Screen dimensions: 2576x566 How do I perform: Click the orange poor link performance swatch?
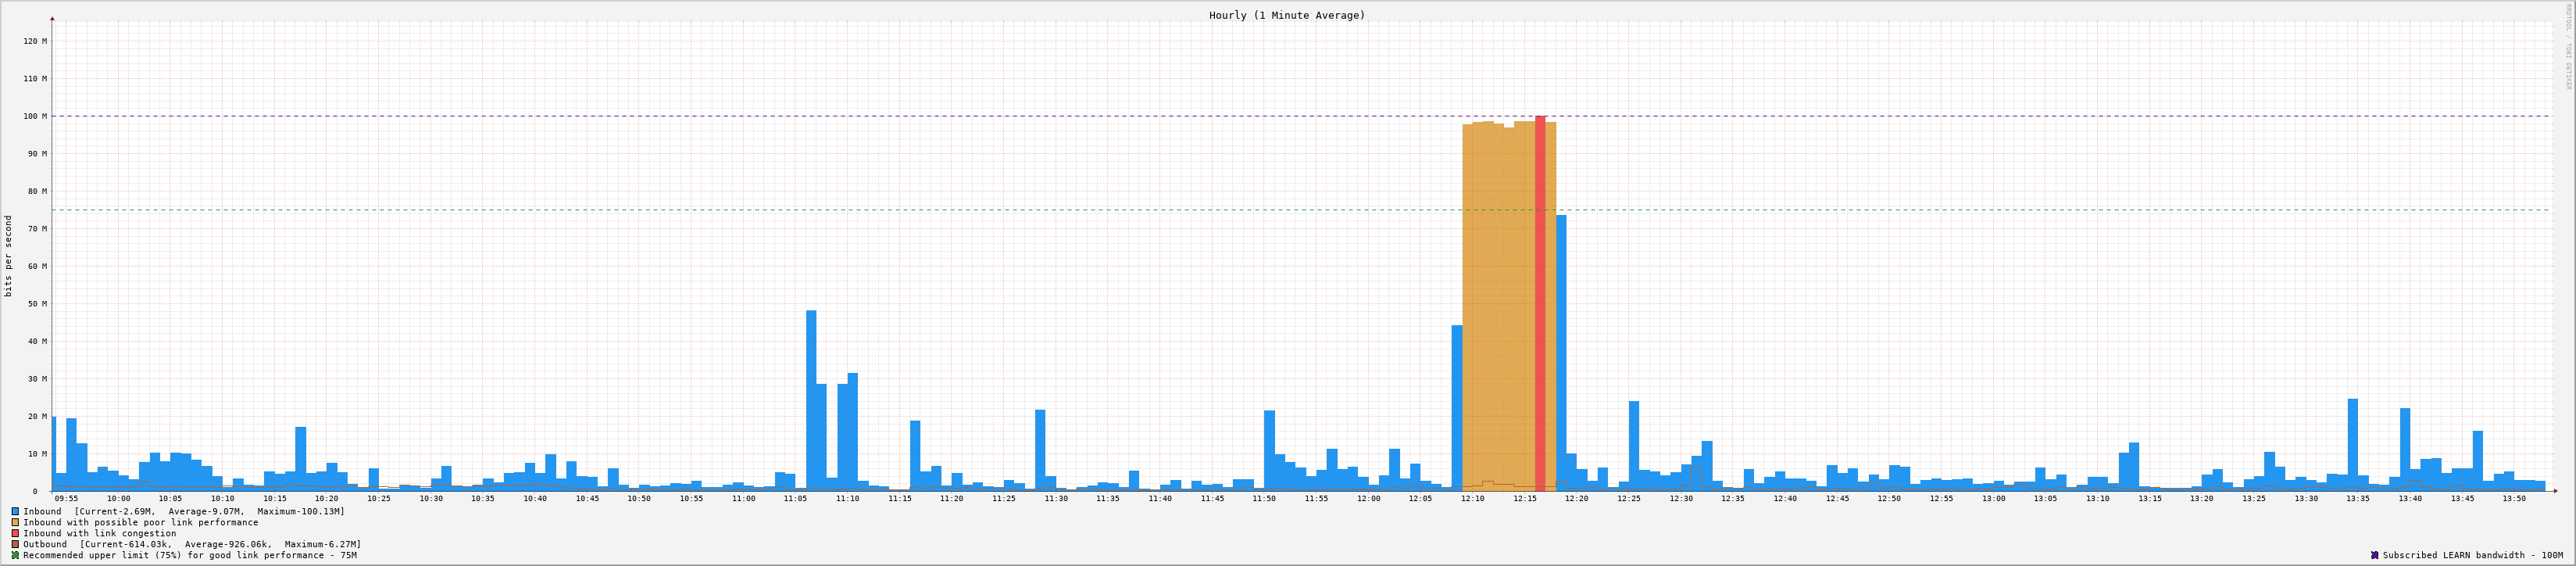(x=15, y=522)
